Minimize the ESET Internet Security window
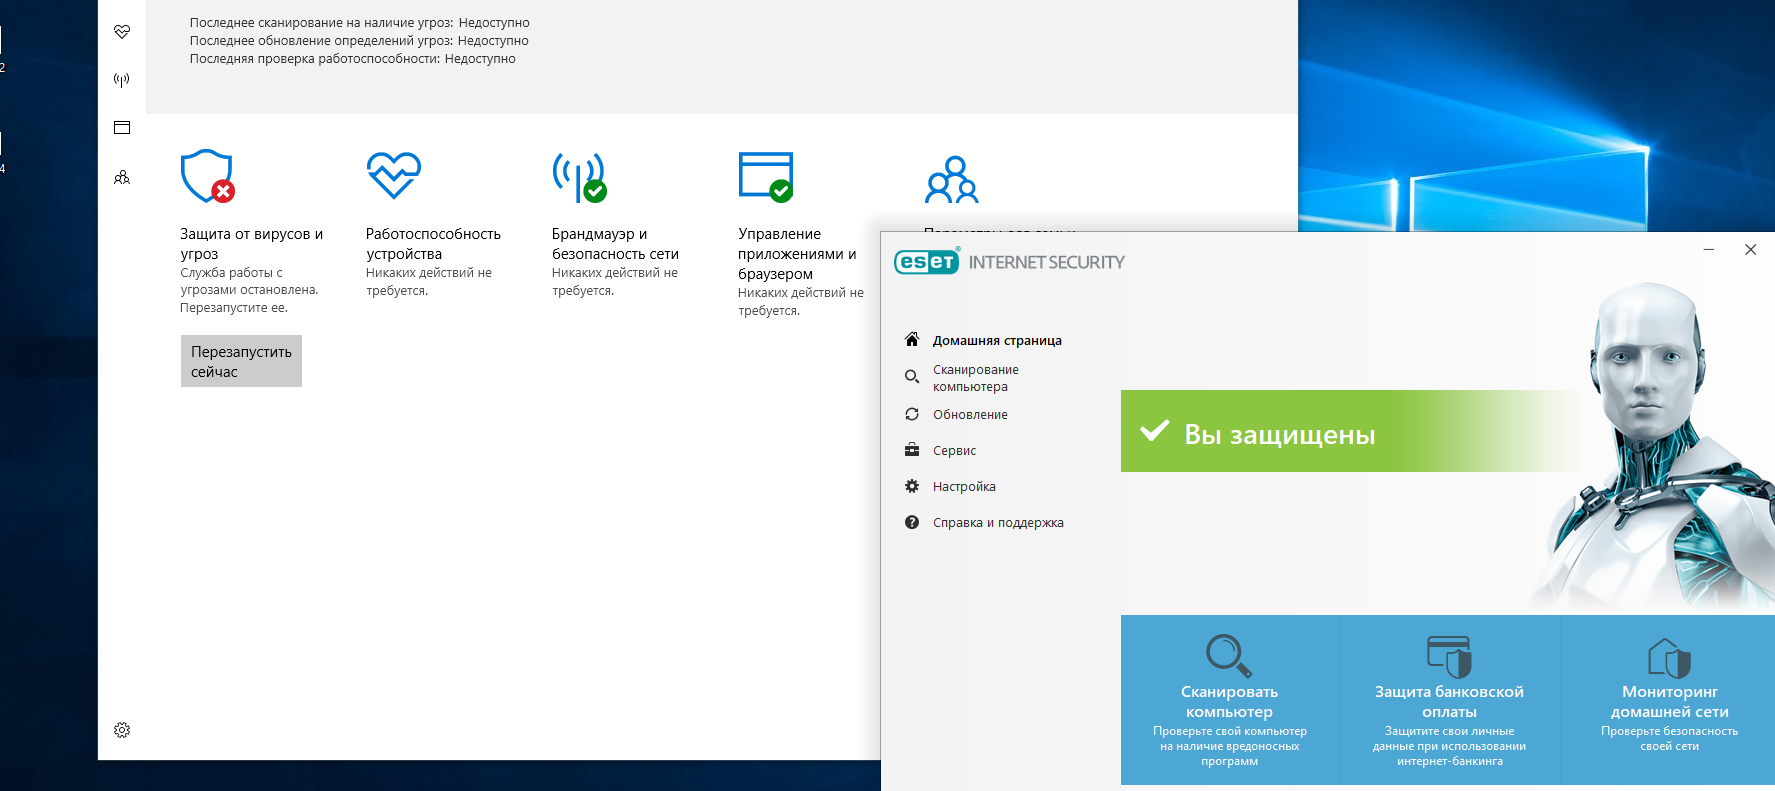The width and height of the screenshot is (1775, 791). point(1709,249)
